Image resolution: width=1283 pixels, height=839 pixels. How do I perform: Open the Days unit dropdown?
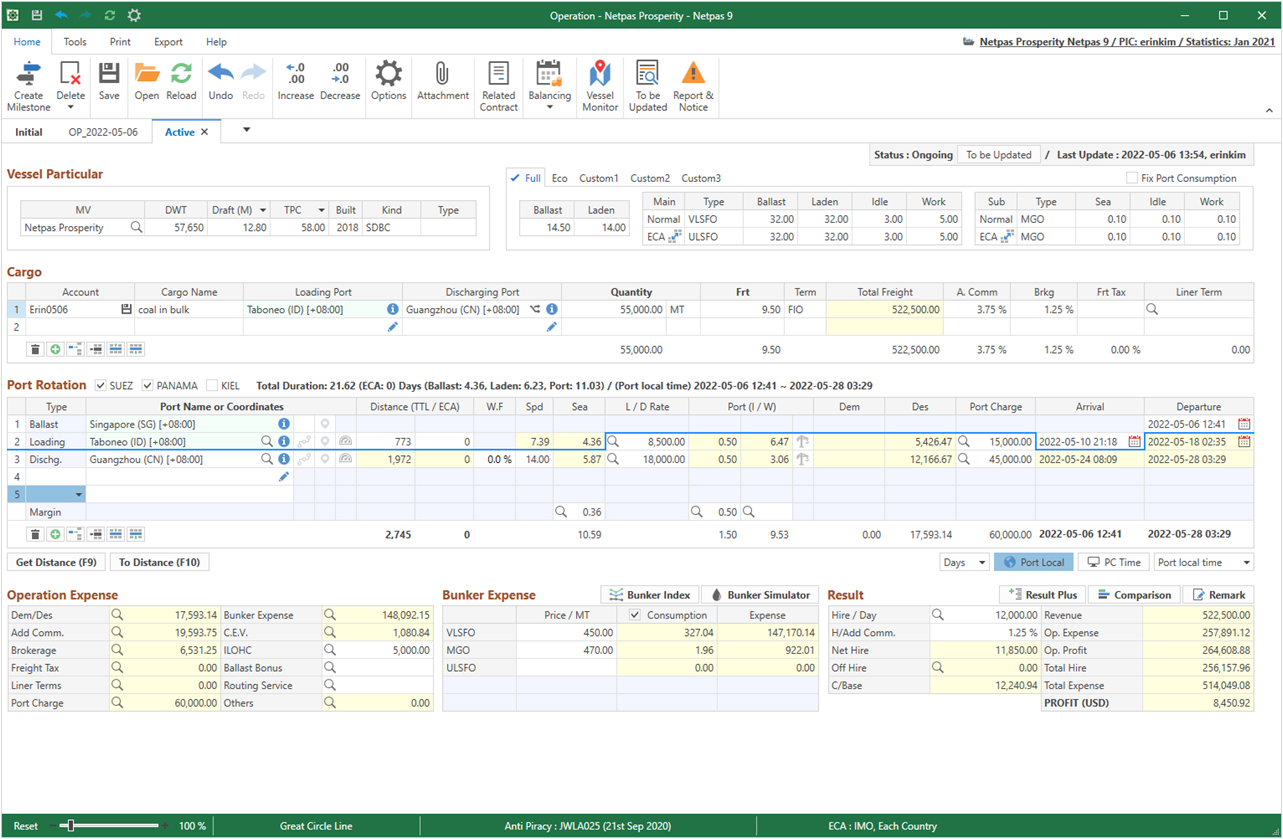(981, 563)
